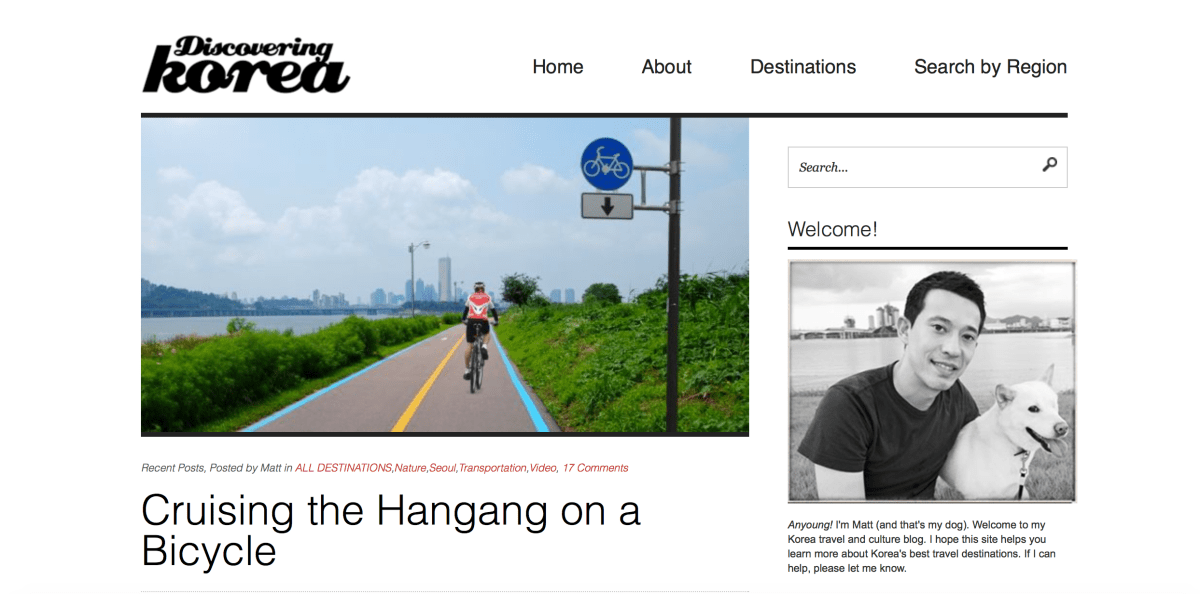Click the Welcome! sidebar heading
Screen dimensions: 1200x594
tap(832, 229)
